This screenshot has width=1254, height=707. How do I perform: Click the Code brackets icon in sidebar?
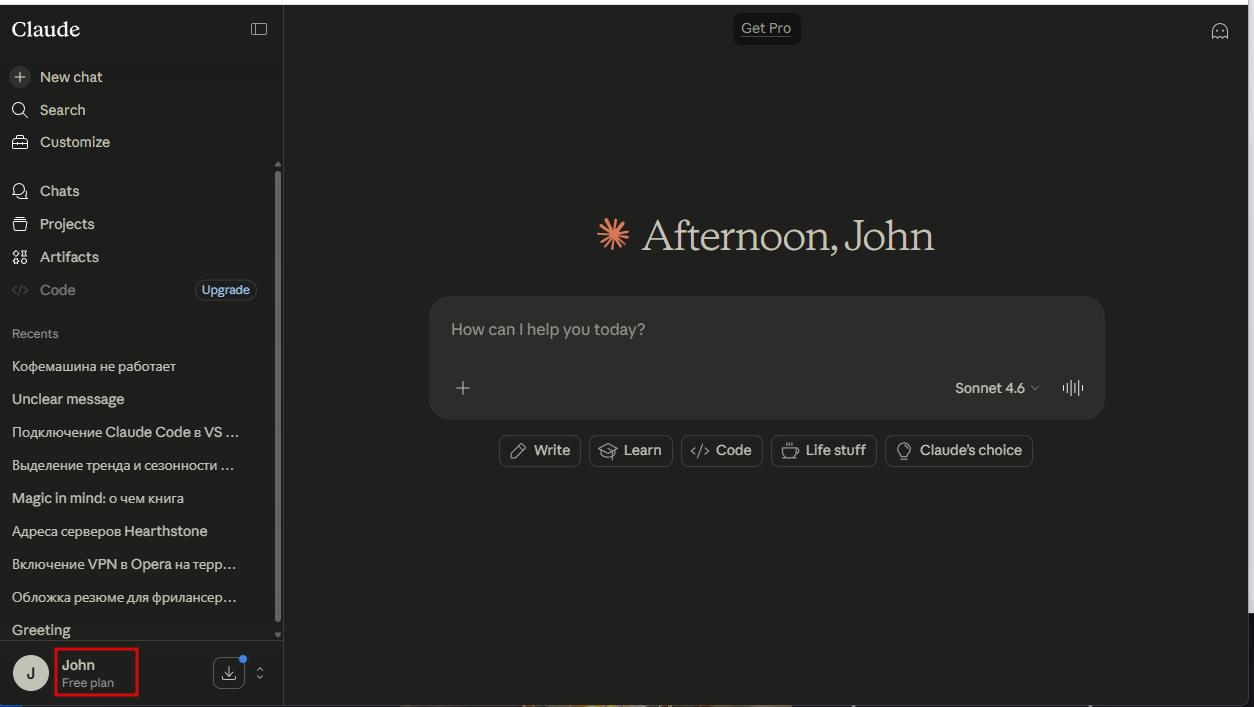tap(20, 290)
